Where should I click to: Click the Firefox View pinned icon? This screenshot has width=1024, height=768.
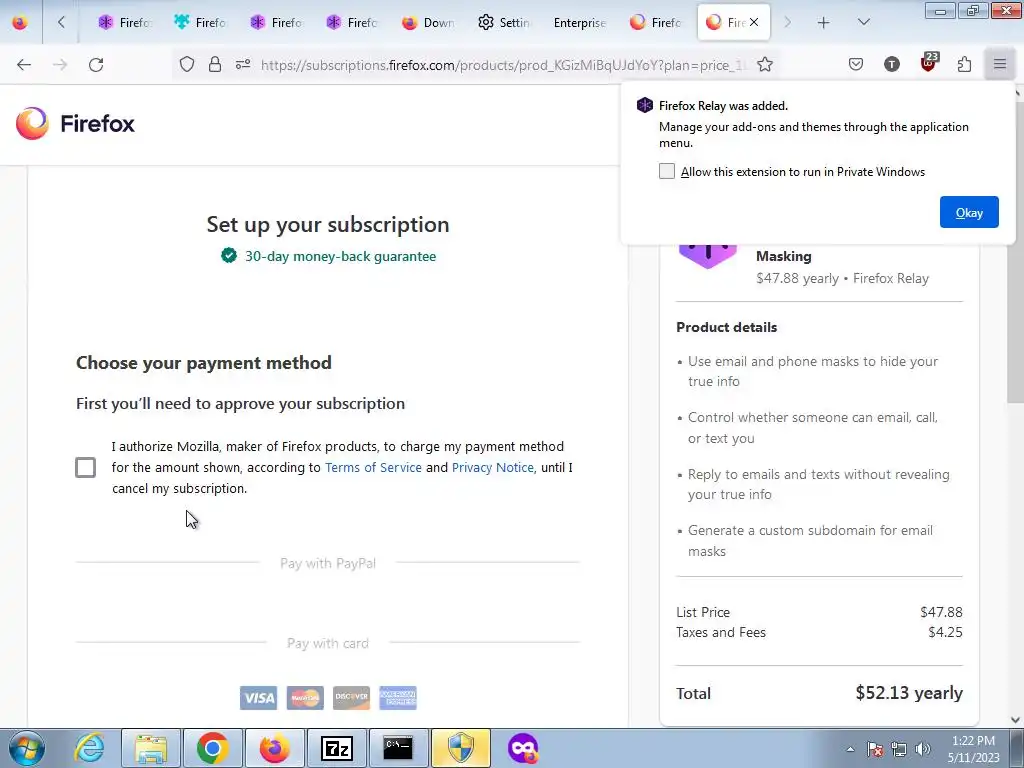(20, 22)
